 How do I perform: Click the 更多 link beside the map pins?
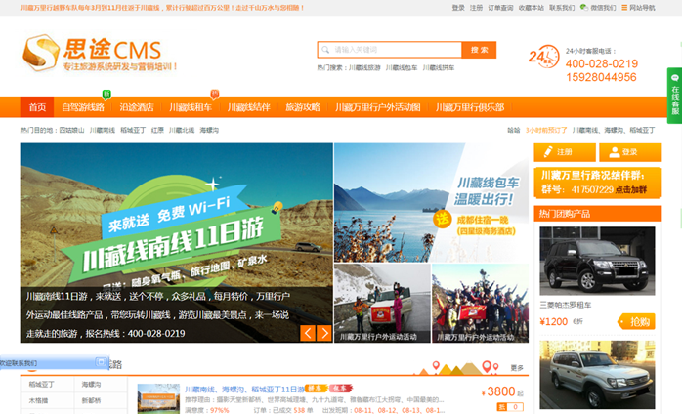pos(517,368)
